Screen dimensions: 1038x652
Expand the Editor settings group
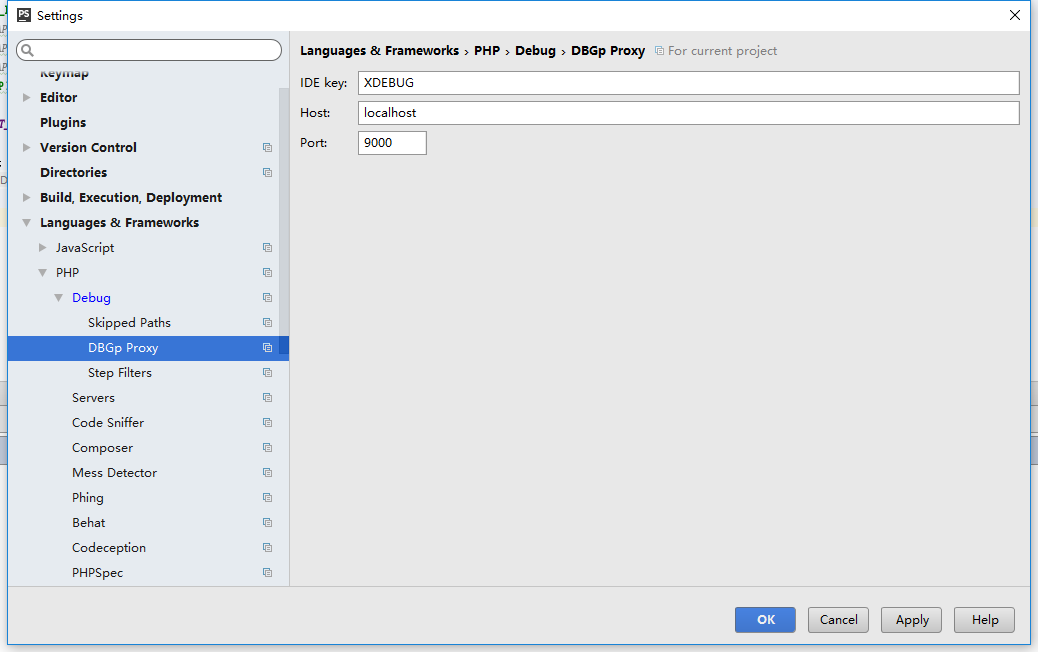[x=26, y=97]
